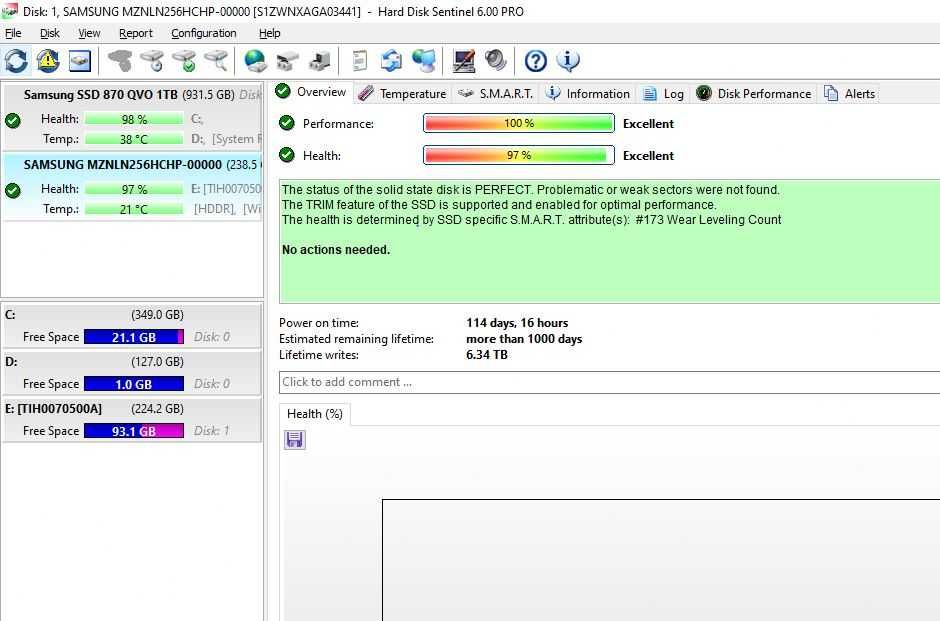The height and width of the screenshot is (621, 940).
Task: Click the disk with clock toolbar icon
Action: (x=152, y=61)
